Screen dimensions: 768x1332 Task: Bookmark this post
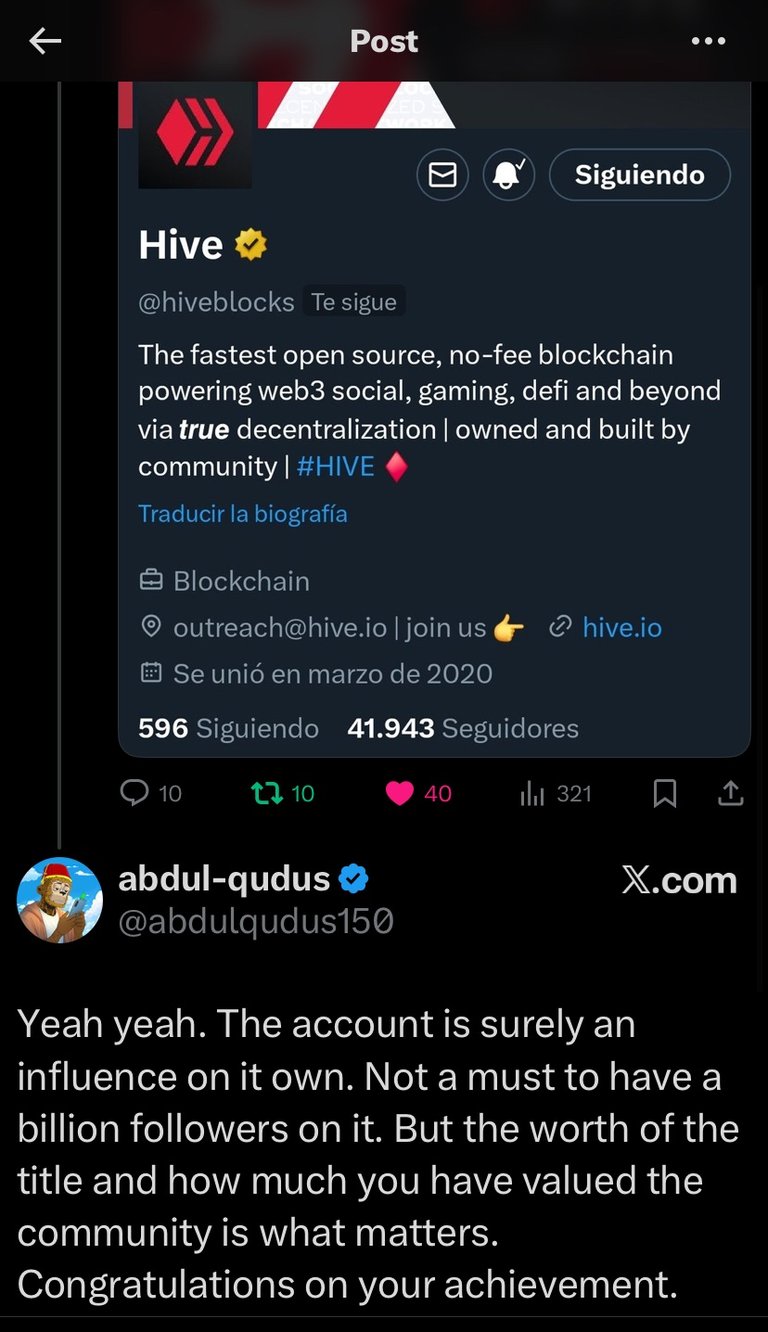(664, 793)
